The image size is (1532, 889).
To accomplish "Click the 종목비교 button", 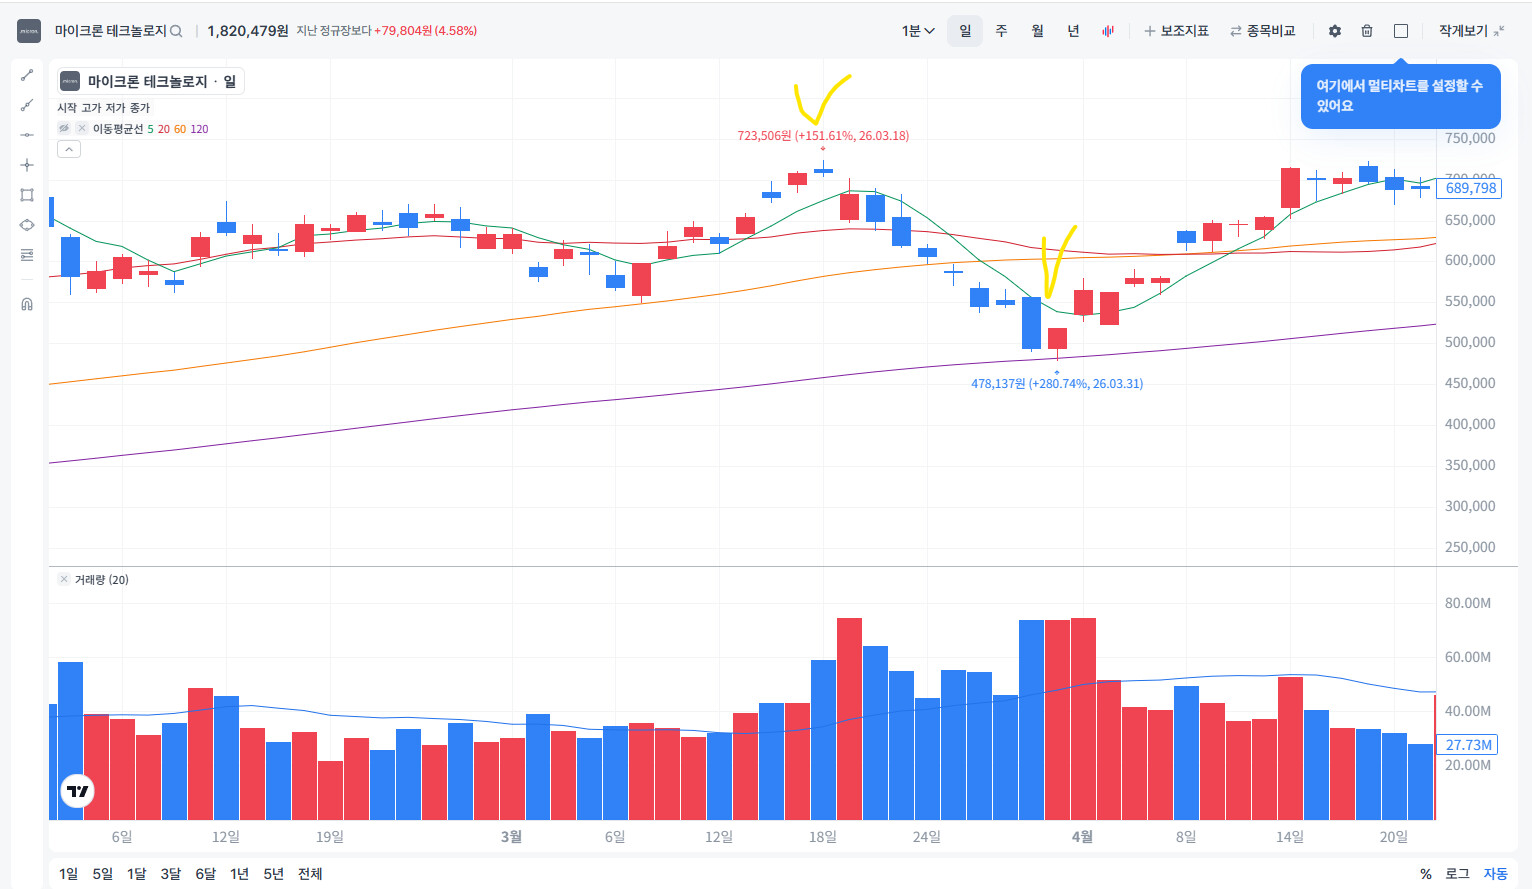I will [x=1262, y=31].
